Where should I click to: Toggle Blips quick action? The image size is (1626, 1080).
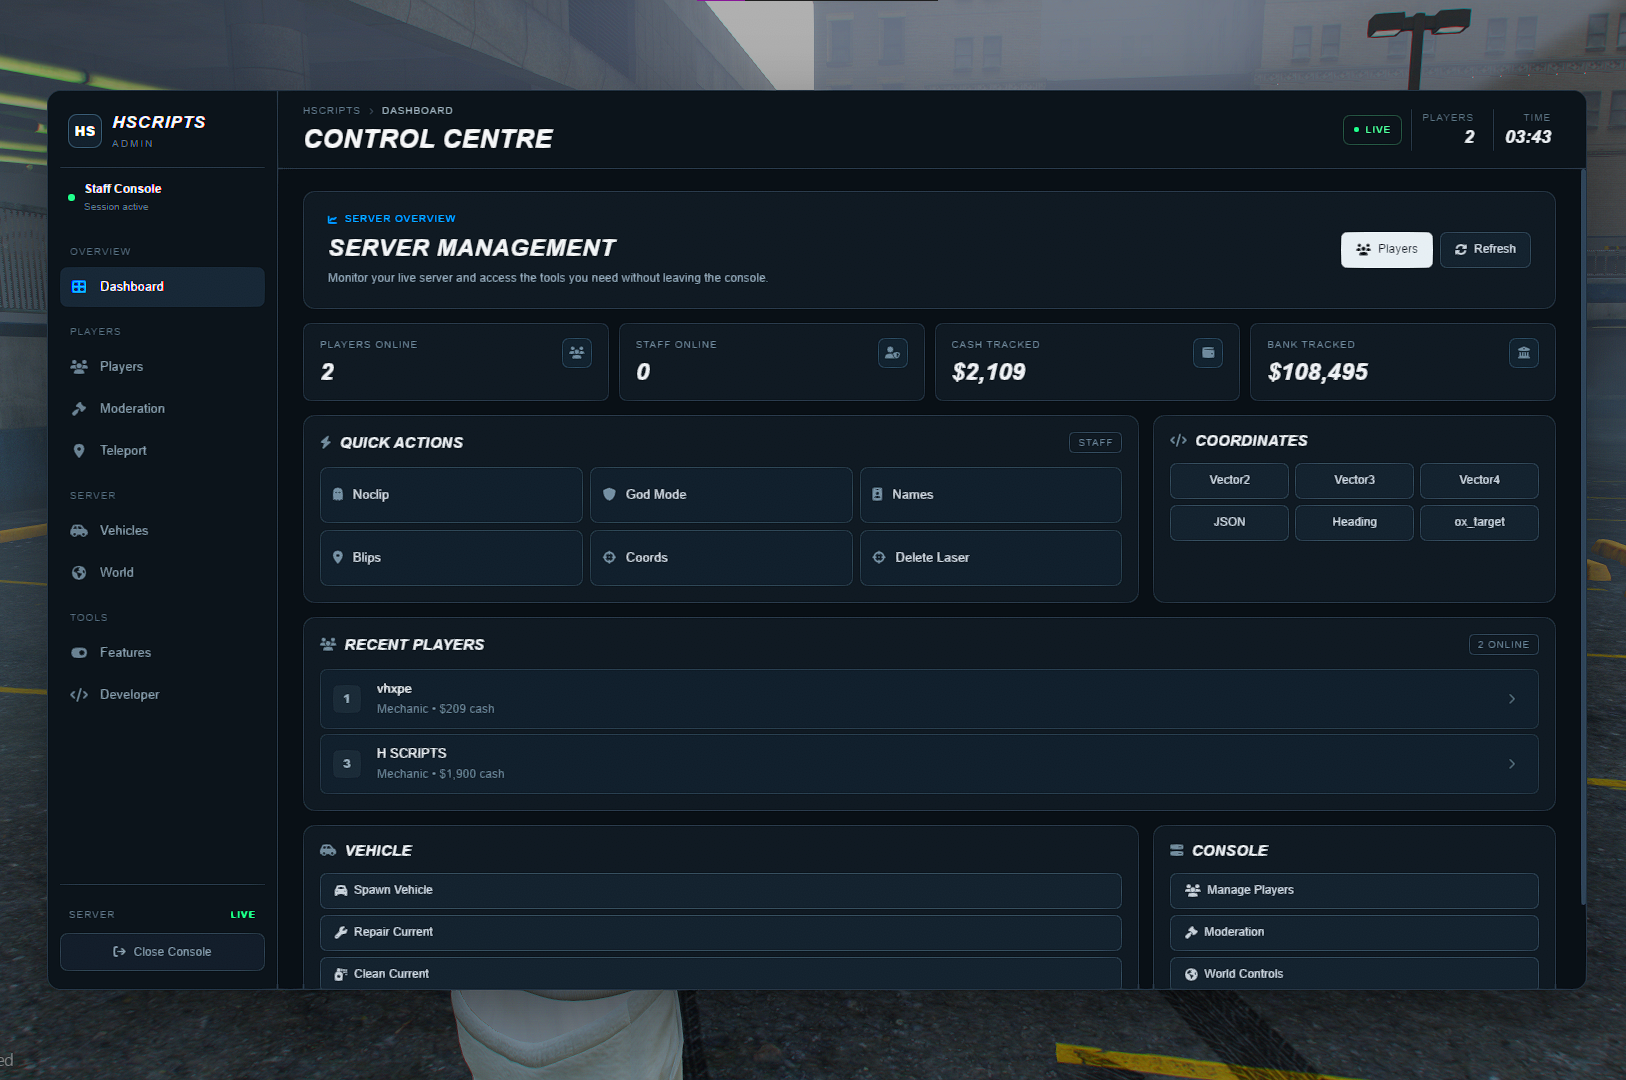[451, 558]
